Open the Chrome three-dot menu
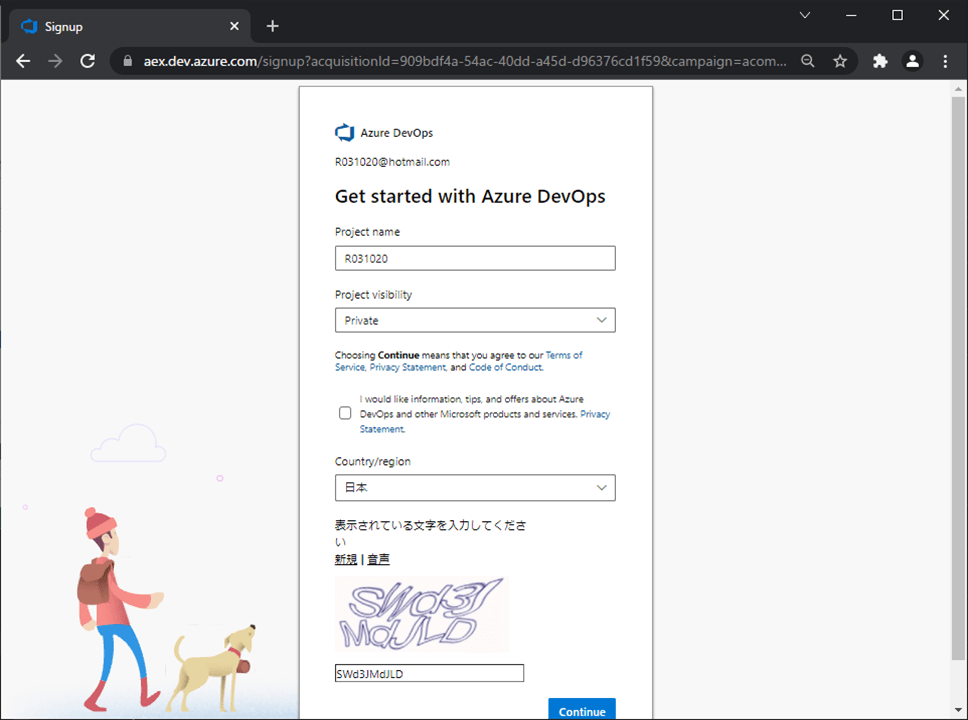968x720 pixels. pyautogui.click(x=945, y=61)
